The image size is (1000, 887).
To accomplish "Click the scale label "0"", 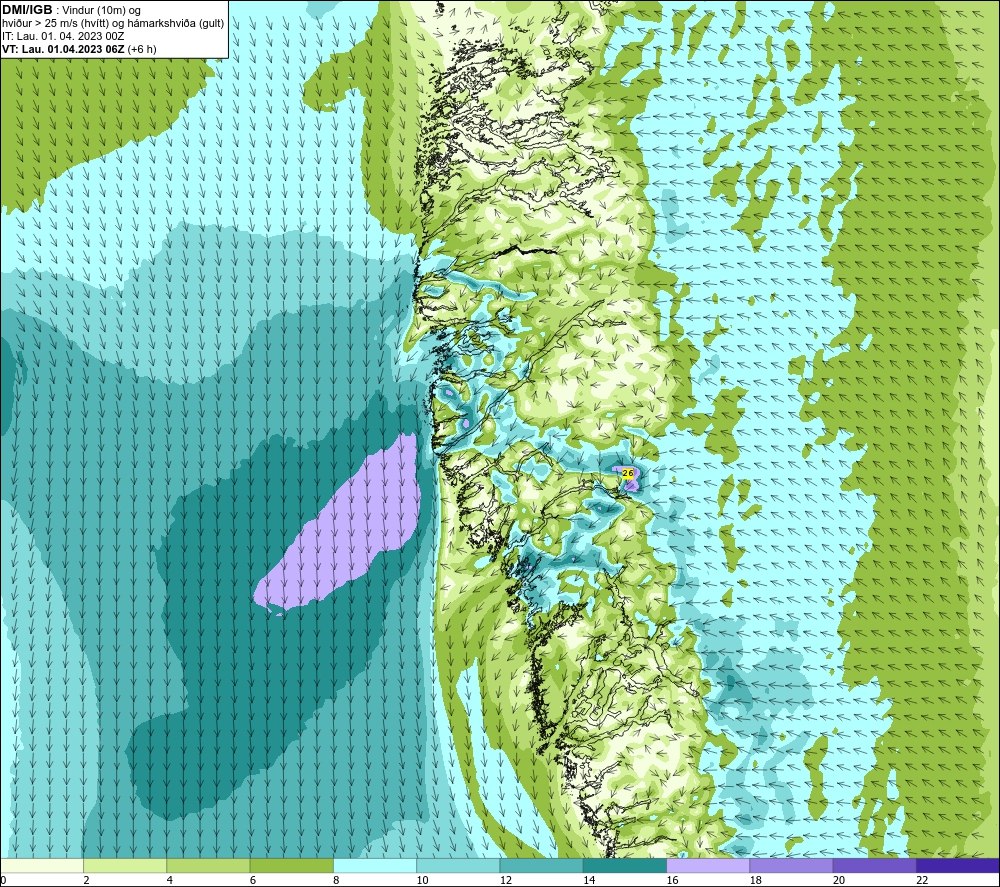I will coord(3,881).
